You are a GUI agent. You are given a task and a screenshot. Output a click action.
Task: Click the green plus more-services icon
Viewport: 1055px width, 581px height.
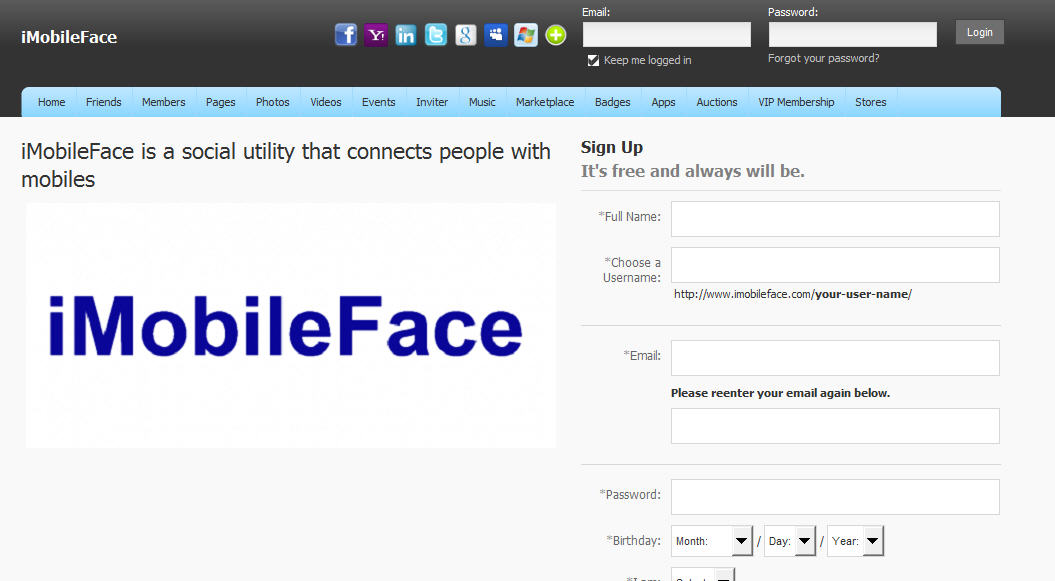[x=556, y=34]
